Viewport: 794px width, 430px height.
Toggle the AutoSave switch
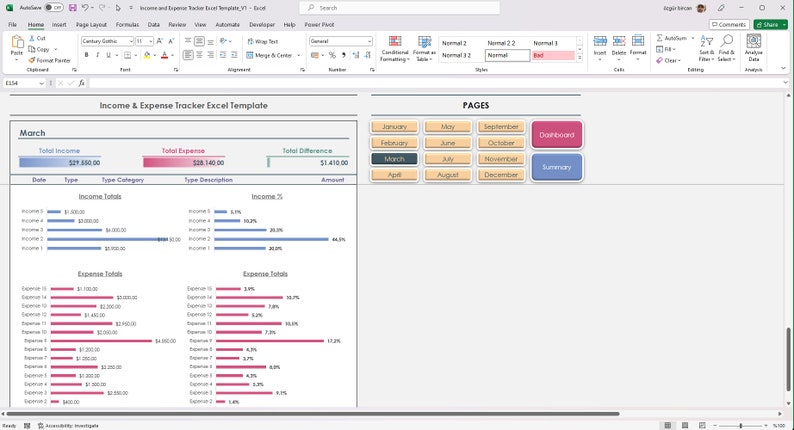(x=54, y=8)
